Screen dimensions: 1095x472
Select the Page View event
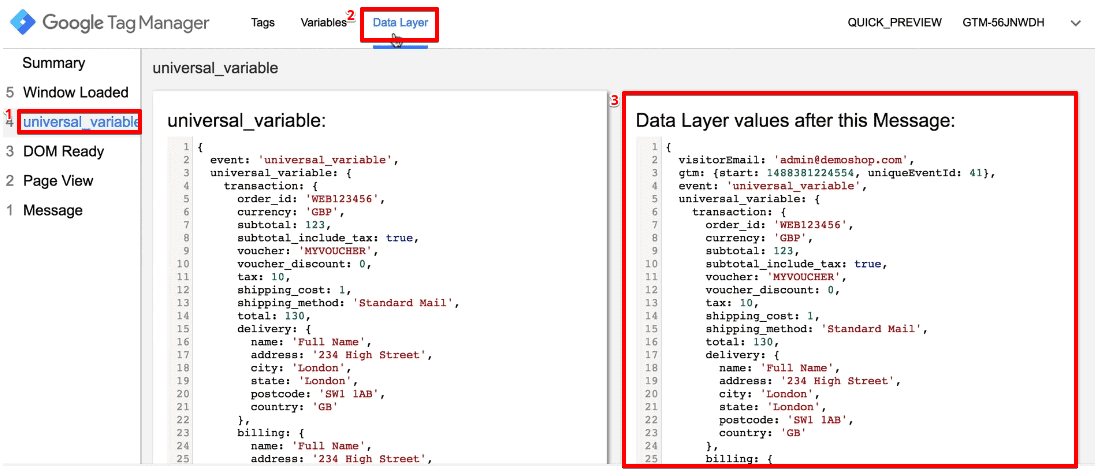coord(58,181)
